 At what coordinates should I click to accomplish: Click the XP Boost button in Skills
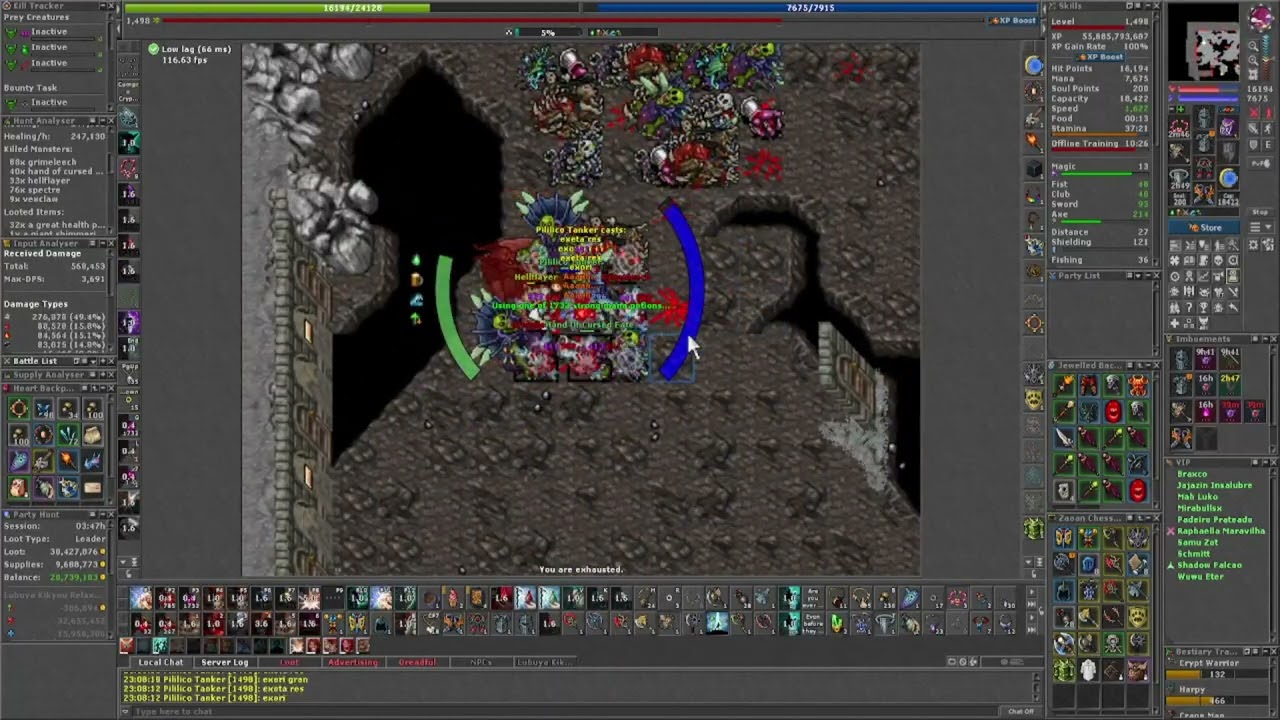click(x=1098, y=57)
